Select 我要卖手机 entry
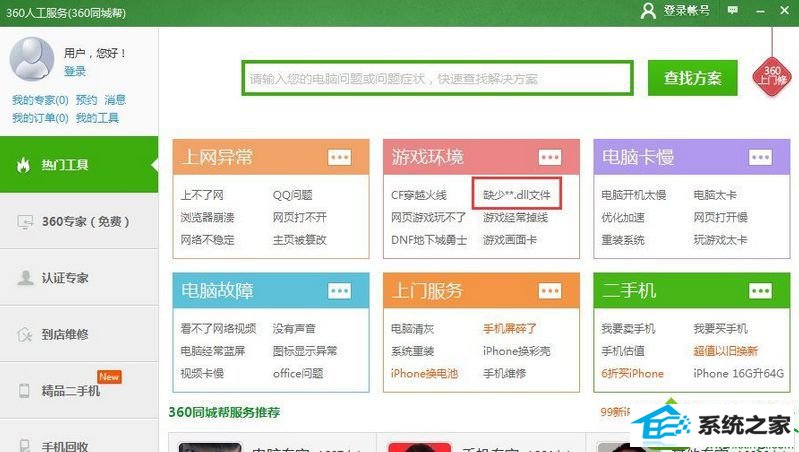This screenshot has height=452, width=799. pos(628,329)
